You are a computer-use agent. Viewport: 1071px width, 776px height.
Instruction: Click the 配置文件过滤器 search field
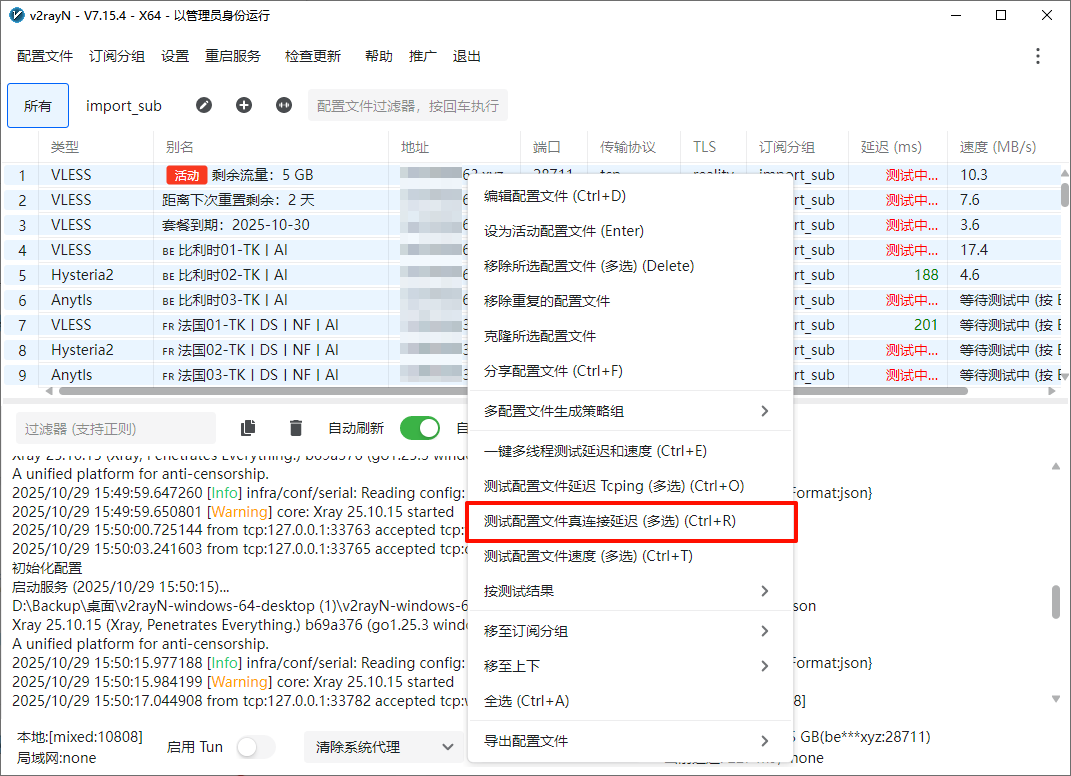pos(407,106)
